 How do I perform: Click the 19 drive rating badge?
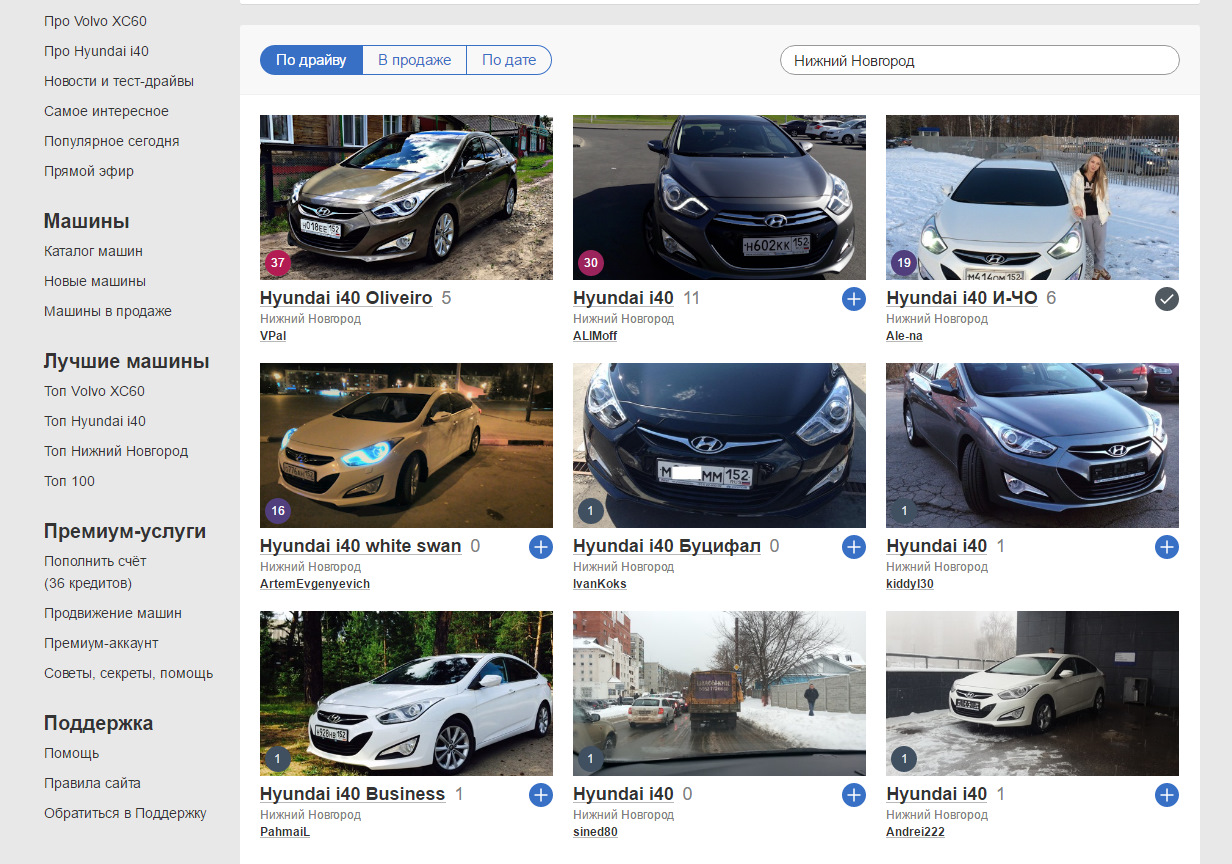tap(904, 263)
